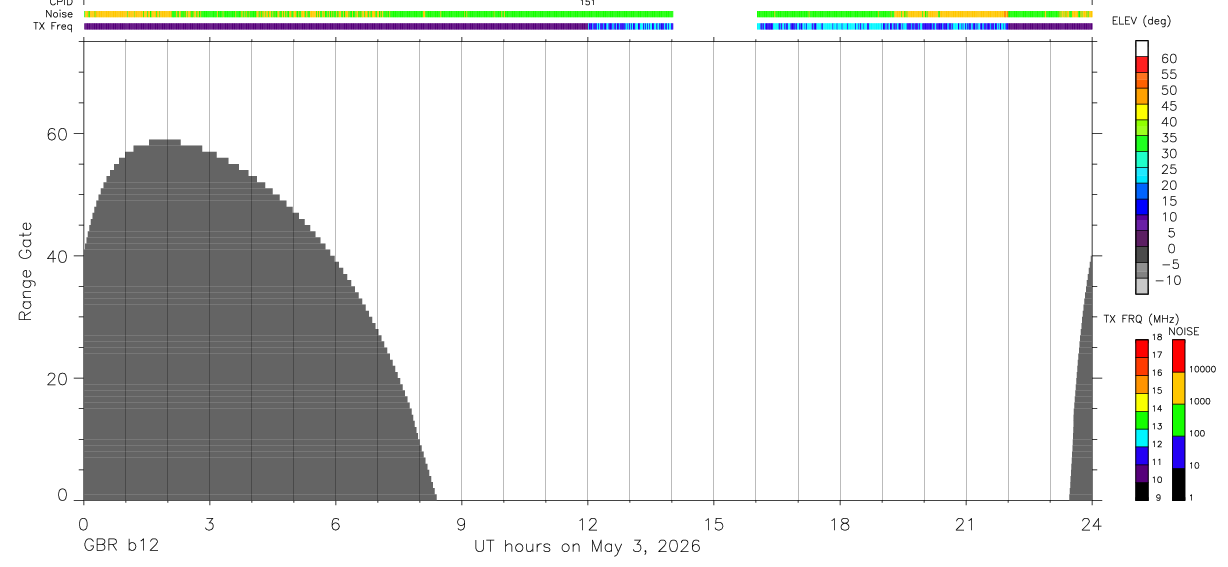Click the red 55–60 swatch in ELEV colorbar
This screenshot has width=1228, height=567.
tap(1142, 65)
